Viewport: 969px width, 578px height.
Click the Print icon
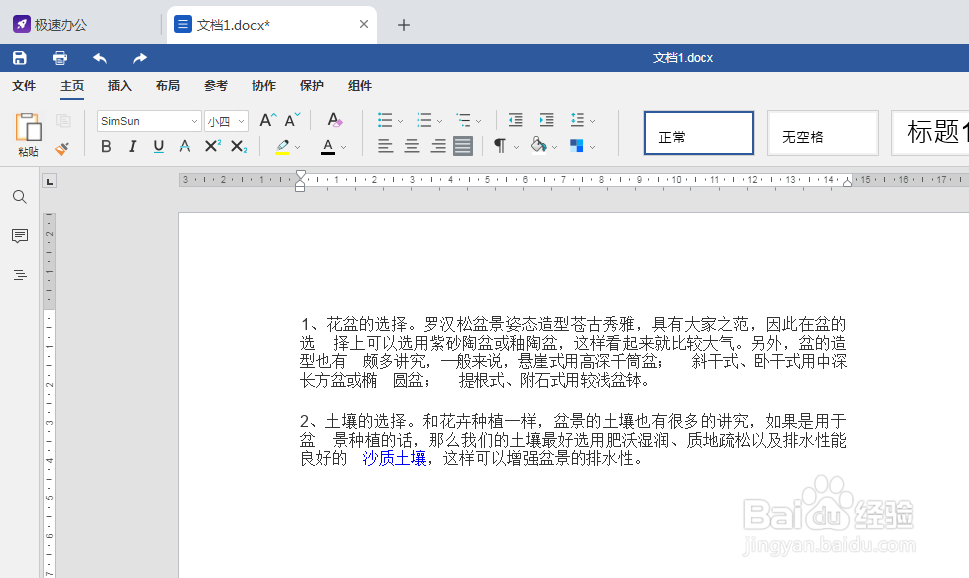[x=59, y=57]
